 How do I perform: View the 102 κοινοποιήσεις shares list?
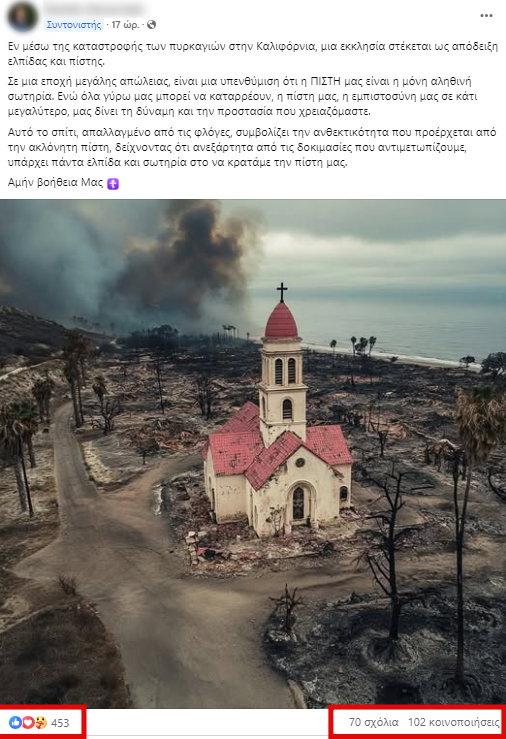tap(454, 722)
